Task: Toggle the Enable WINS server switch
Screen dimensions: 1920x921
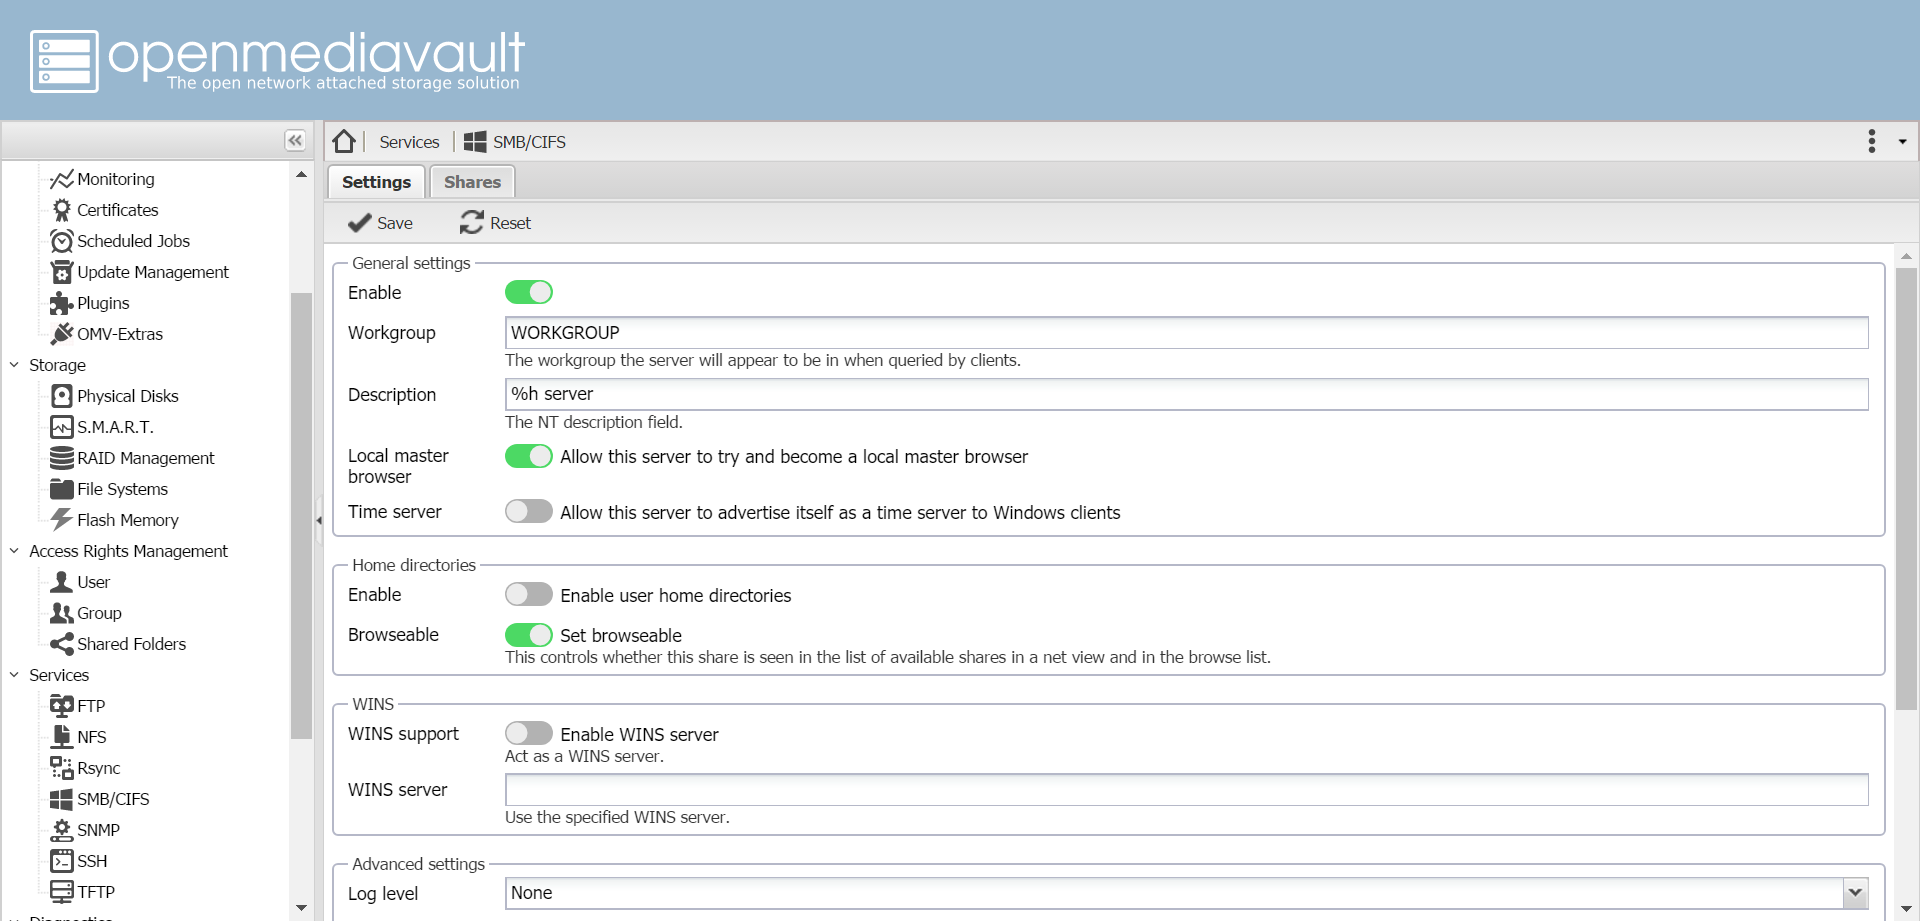Action: click(529, 733)
